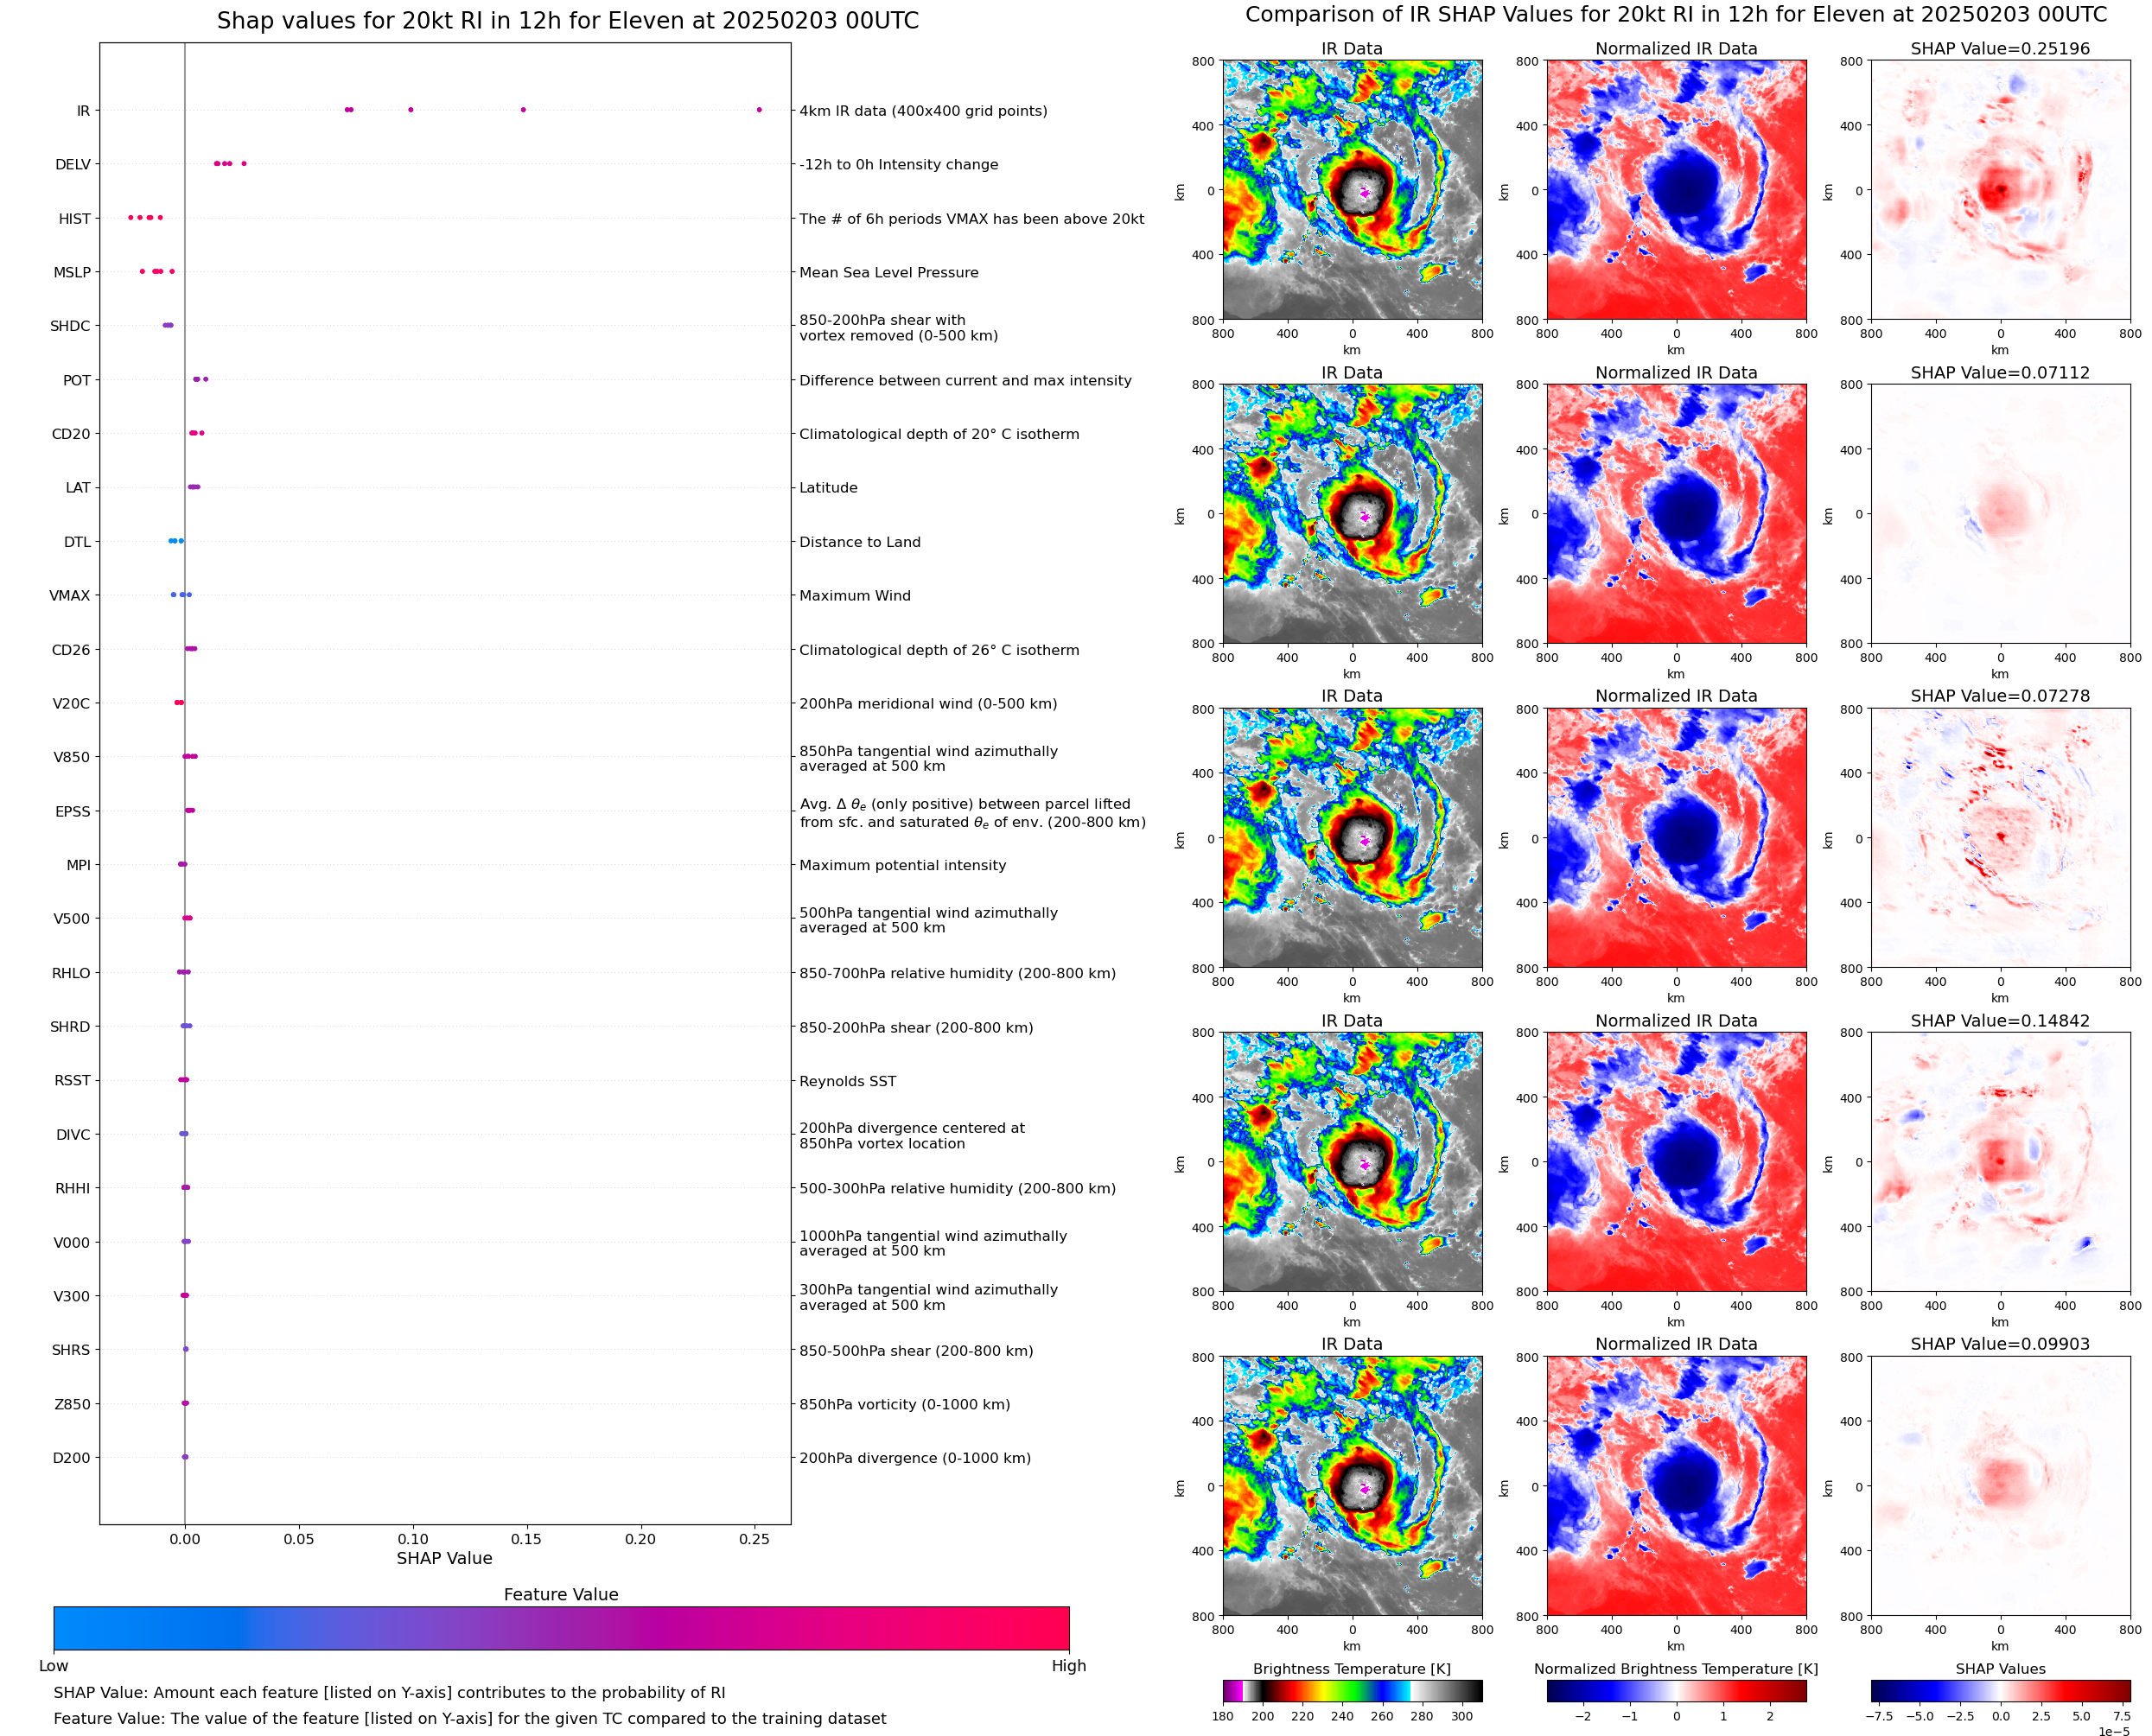Click the SHAP Value=0.09903 heatmap

[x=2000, y=1486]
